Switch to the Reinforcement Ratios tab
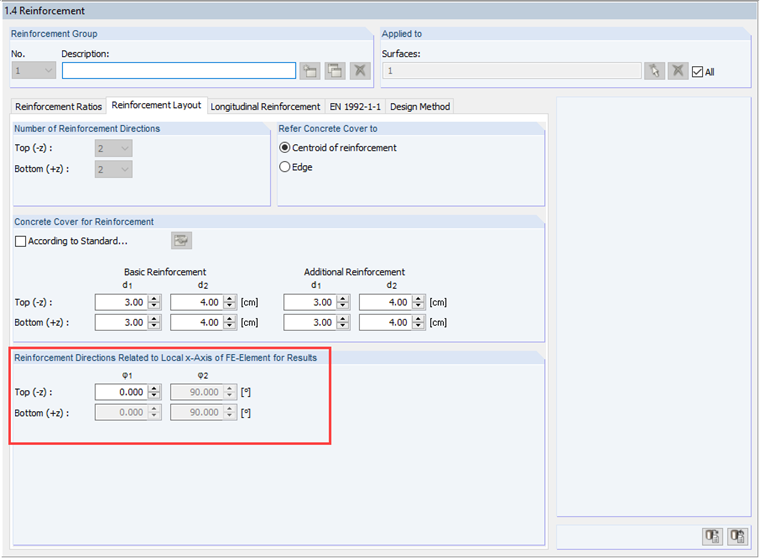Image resolution: width=760 pixels, height=559 pixels. coord(58,106)
